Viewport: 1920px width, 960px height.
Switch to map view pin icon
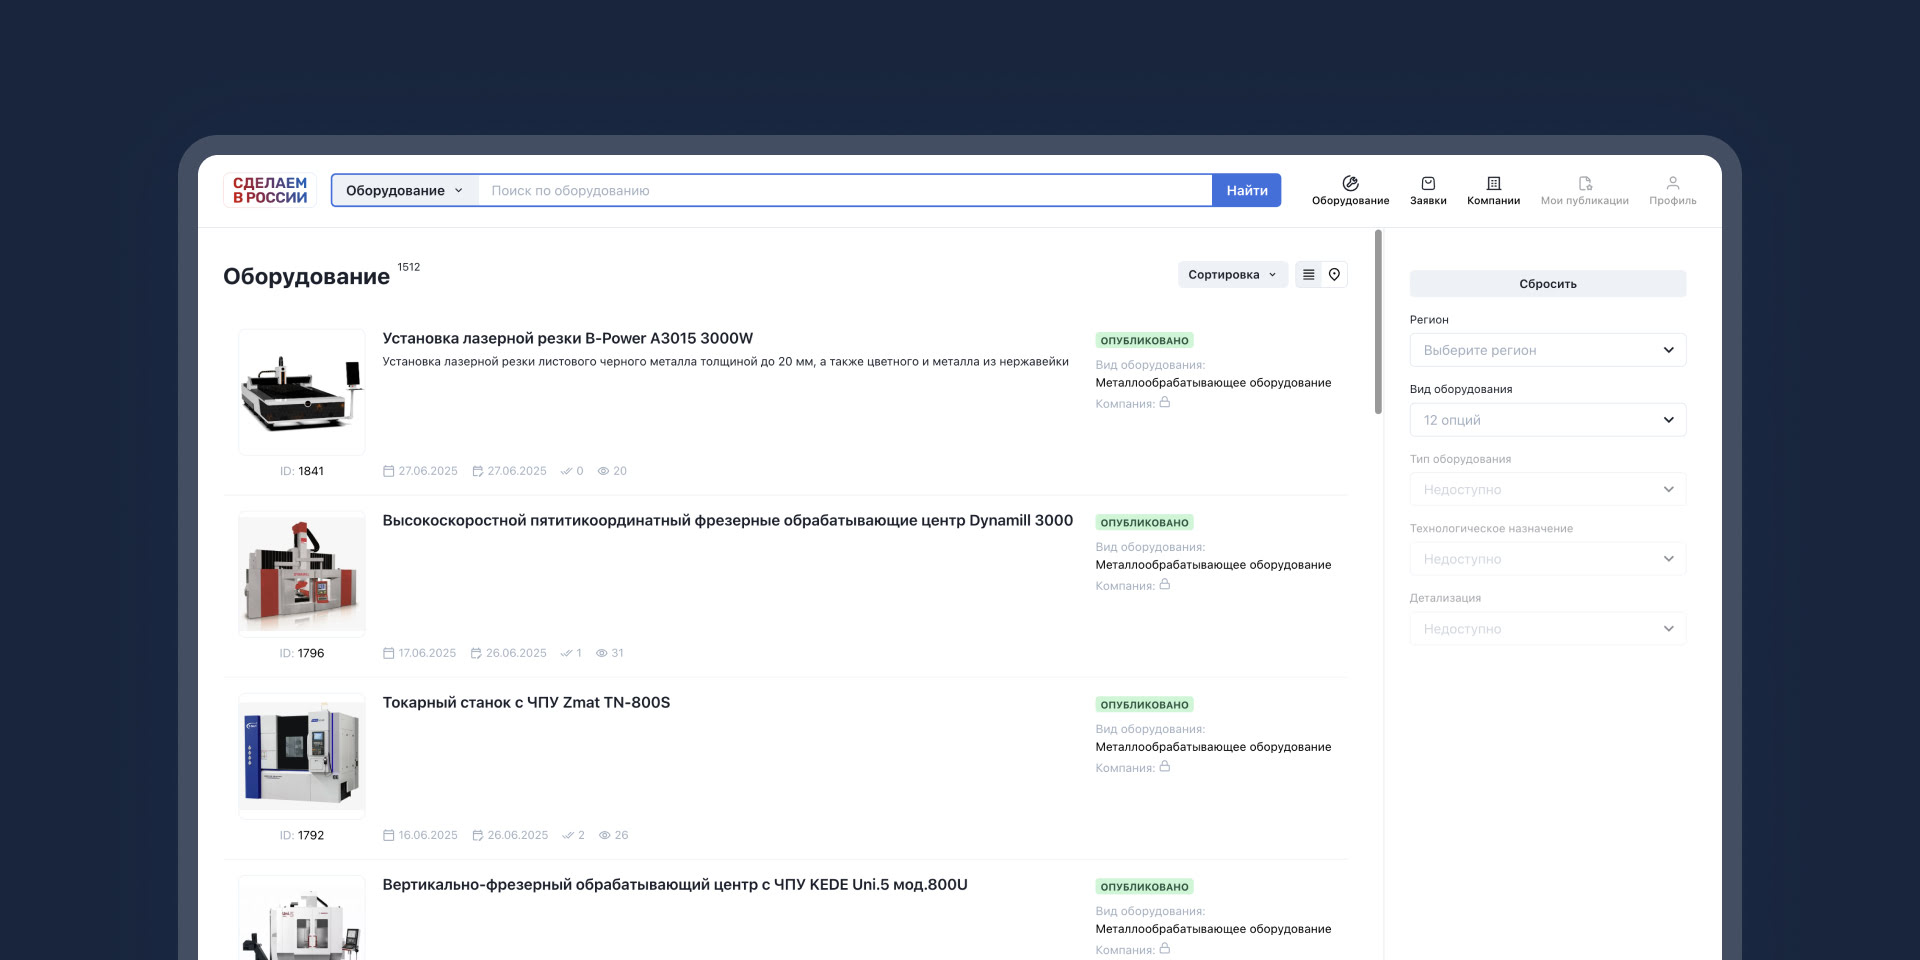click(x=1334, y=275)
